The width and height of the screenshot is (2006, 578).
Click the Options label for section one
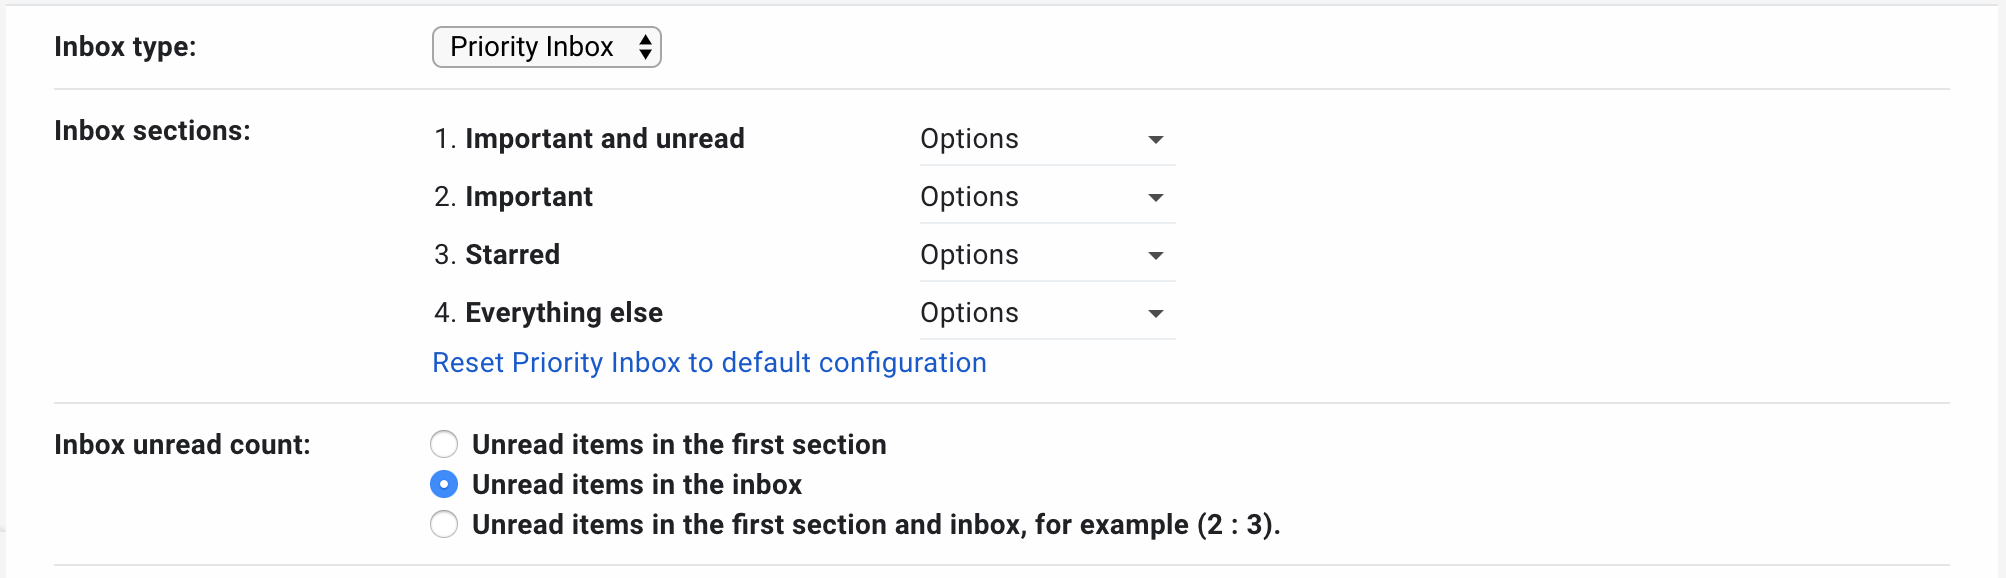point(969,139)
